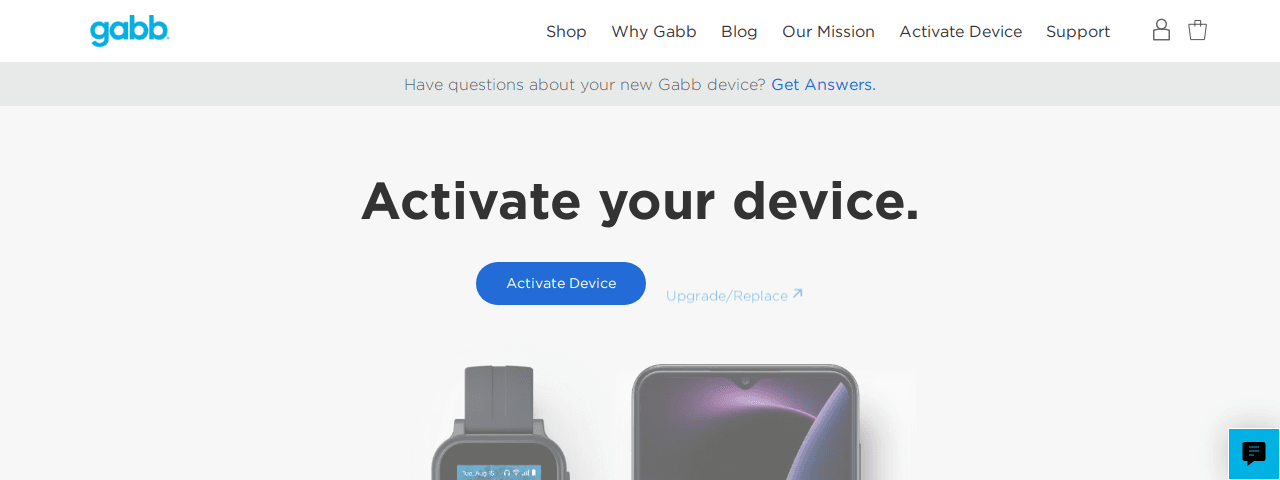Open the Support menu item
The height and width of the screenshot is (480, 1280).
click(1078, 32)
